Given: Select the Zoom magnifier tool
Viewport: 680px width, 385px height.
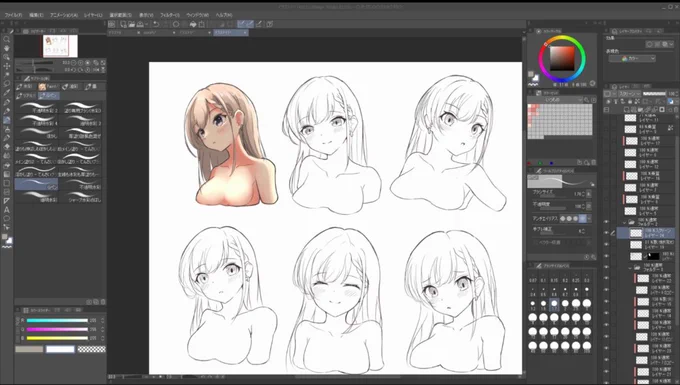Looking at the screenshot, I should pos(7,39).
